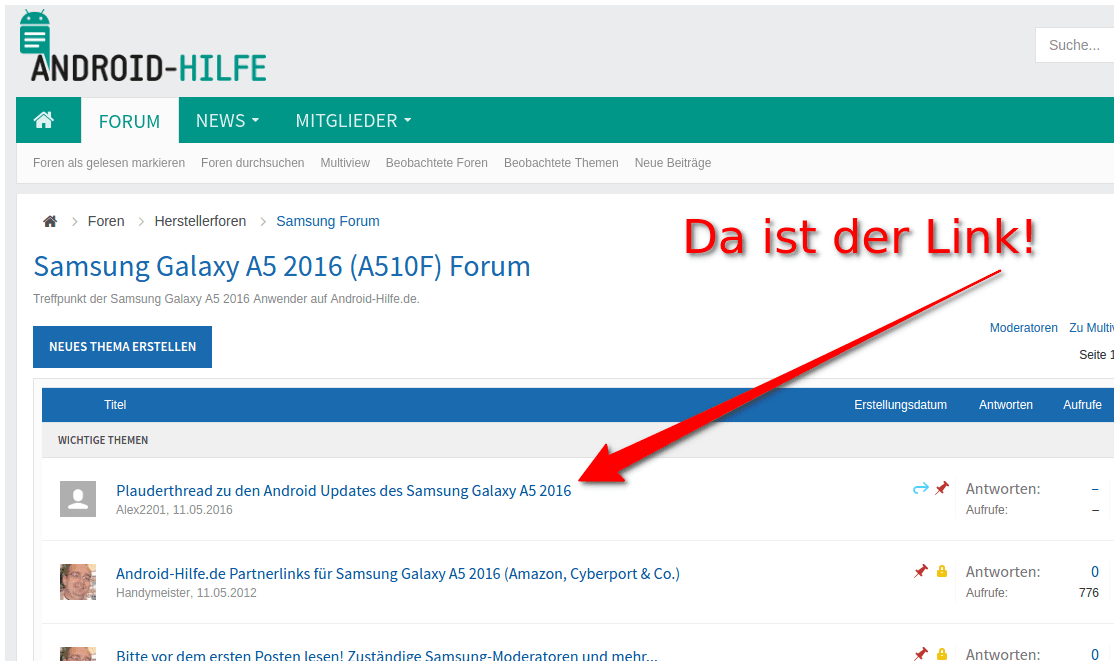
Task: Click the 776 Aufrufe count
Action: pyautogui.click(x=1088, y=592)
